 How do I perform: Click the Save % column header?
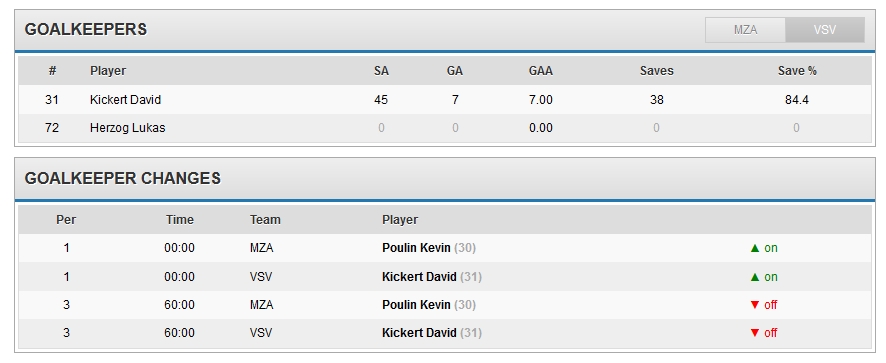click(797, 71)
